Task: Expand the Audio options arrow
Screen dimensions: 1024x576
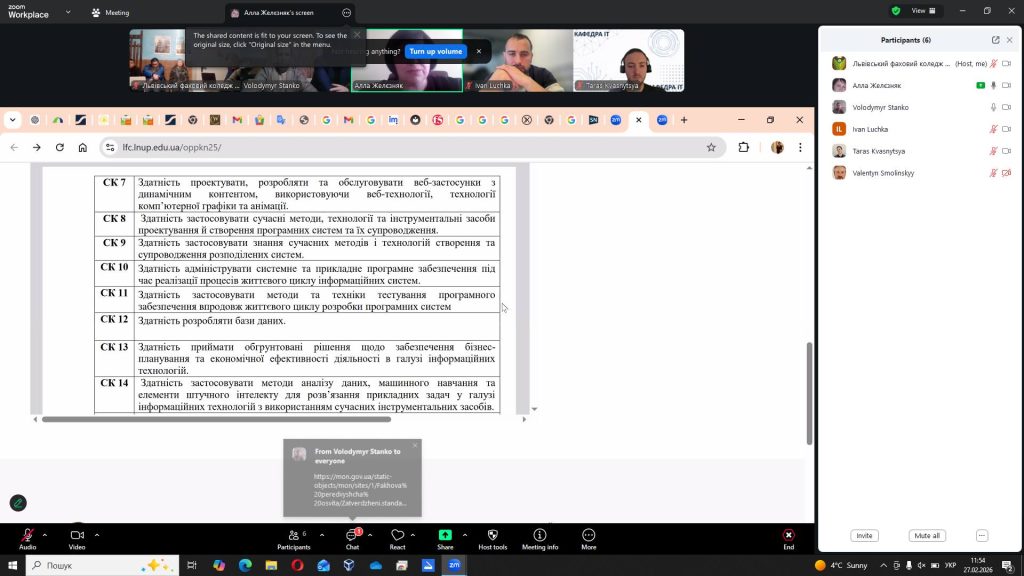Action: 47,534
